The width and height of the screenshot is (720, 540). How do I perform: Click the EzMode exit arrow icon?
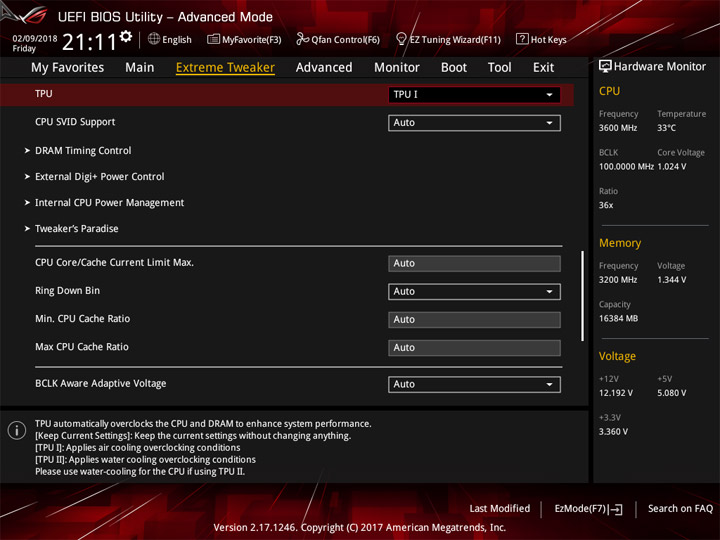[616, 509]
